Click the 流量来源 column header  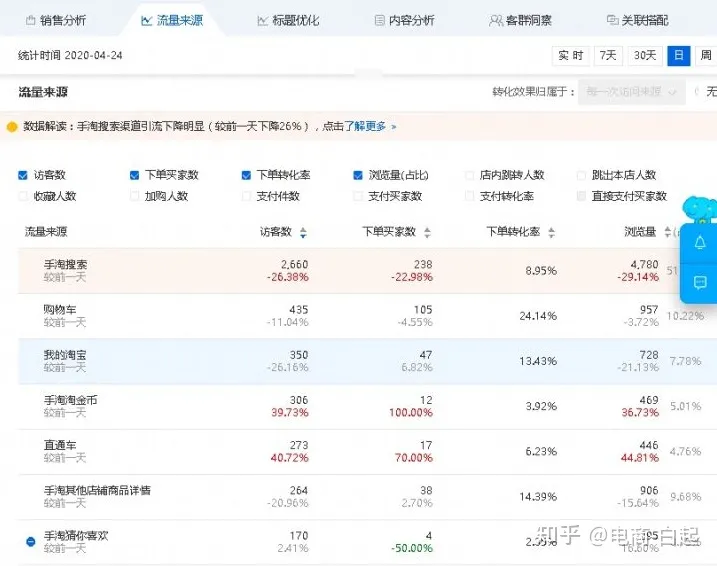(x=46, y=232)
